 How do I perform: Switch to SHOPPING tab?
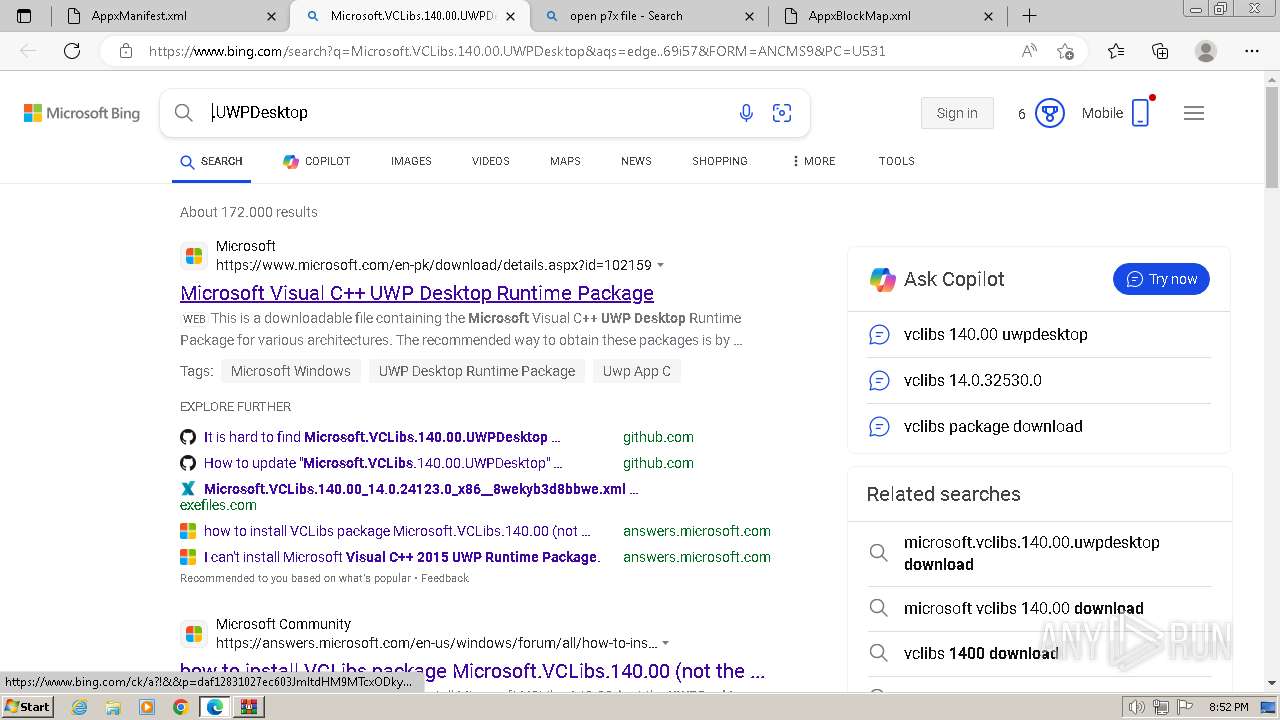[720, 161]
